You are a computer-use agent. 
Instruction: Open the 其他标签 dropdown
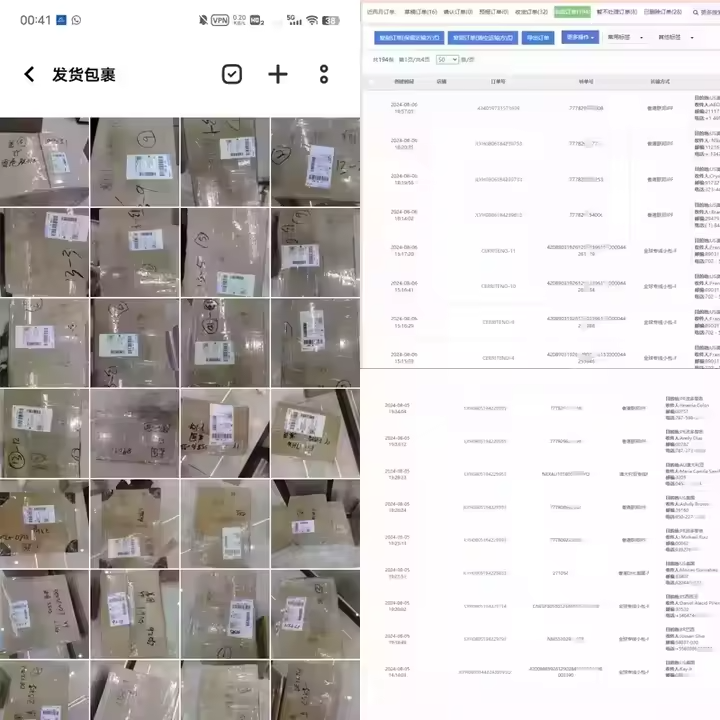click(x=675, y=37)
